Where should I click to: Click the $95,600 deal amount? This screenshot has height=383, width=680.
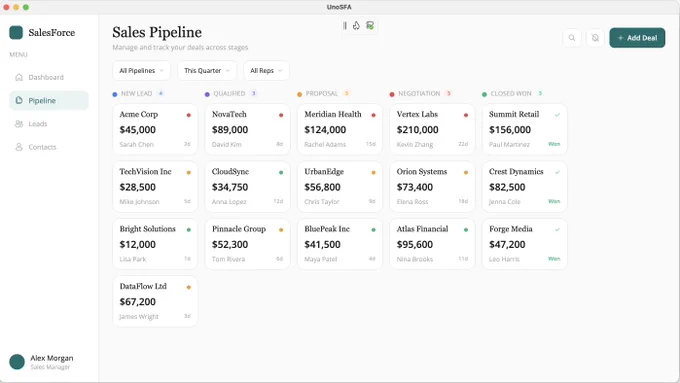pyautogui.click(x=415, y=244)
